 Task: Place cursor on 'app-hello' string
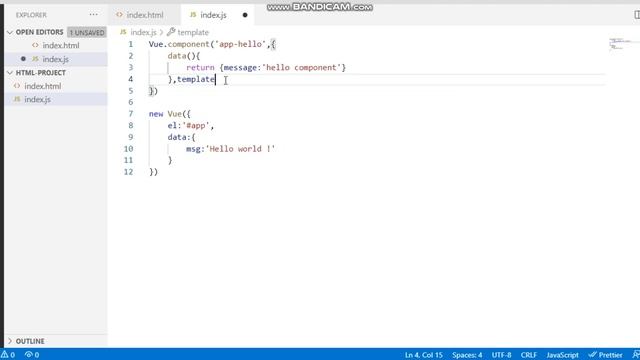240,44
